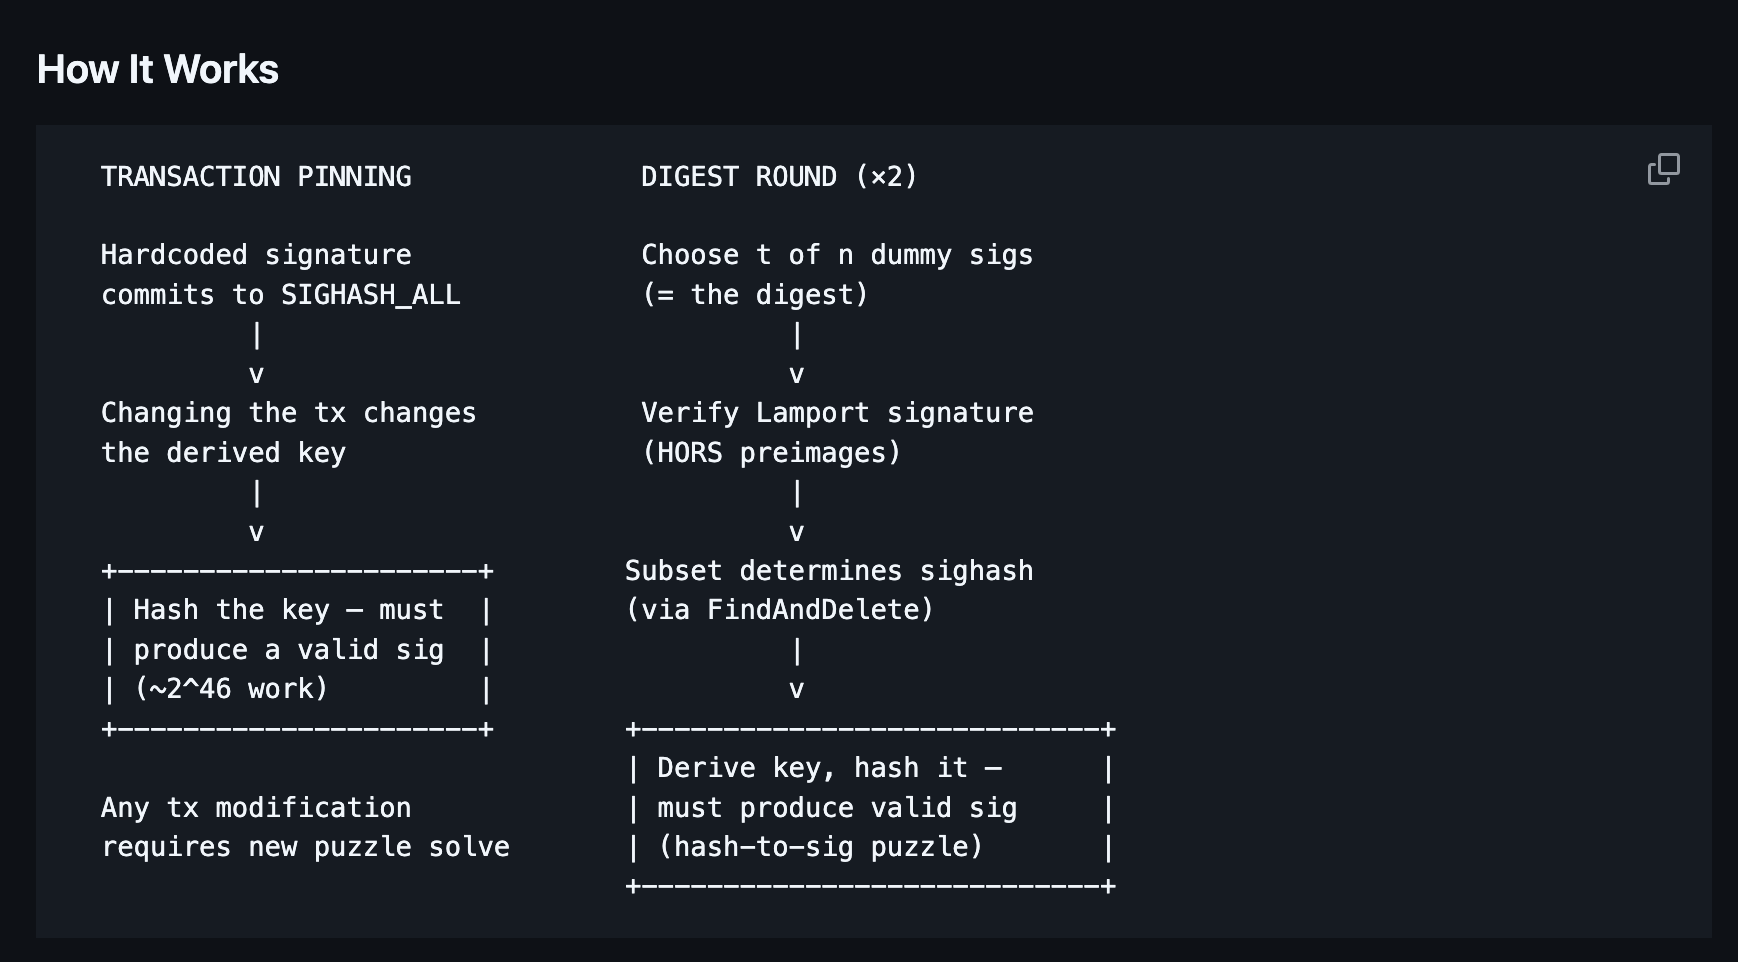The width and height of the screenshot is (1738, 962).
Task: Click "Changing the tx changes" line
Action: point(289,413)
